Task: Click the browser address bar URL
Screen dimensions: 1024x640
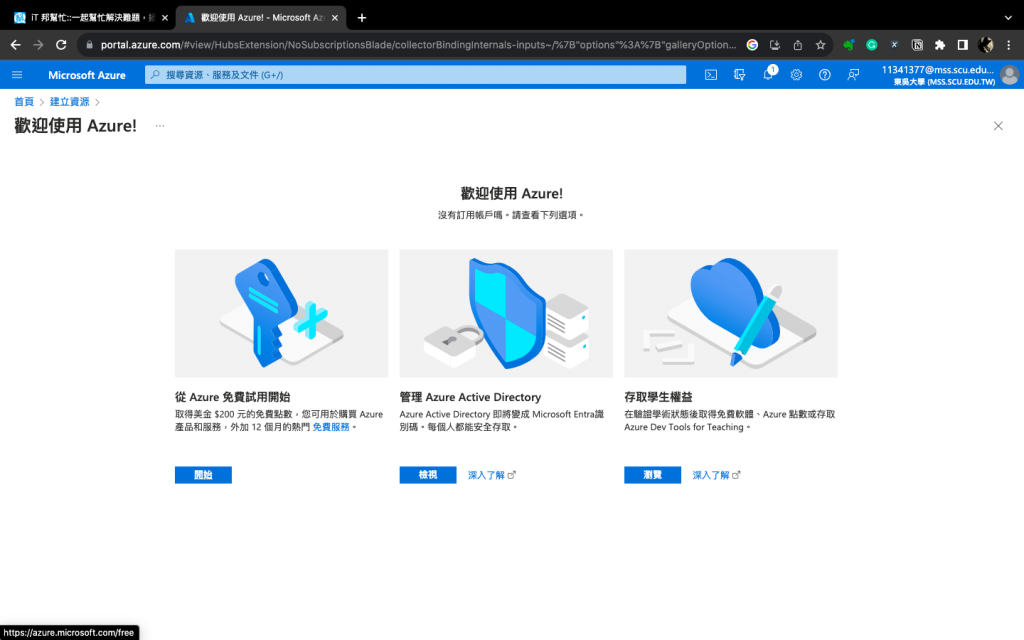Action: tap(418, 45)
